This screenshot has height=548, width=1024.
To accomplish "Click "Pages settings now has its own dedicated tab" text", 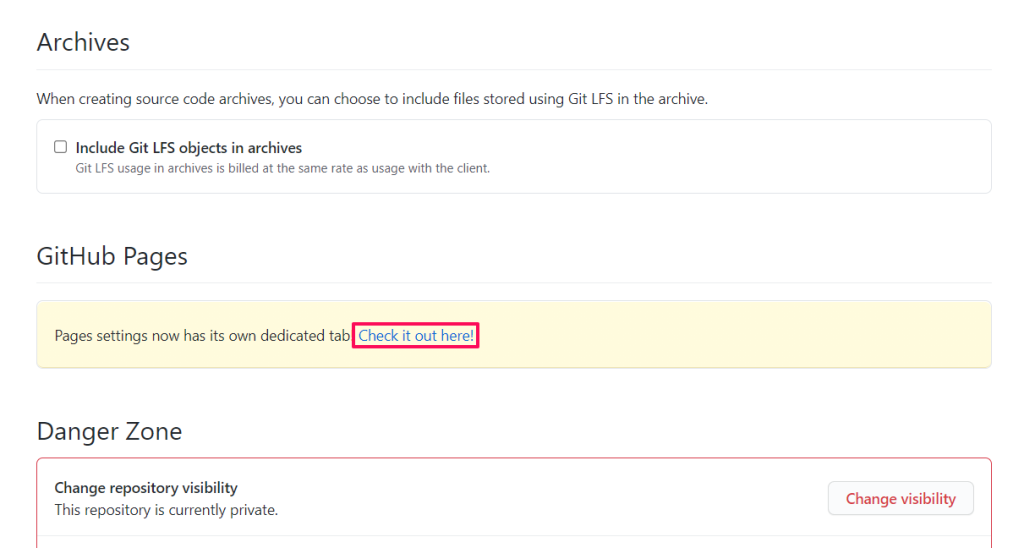I will [202, 336].
